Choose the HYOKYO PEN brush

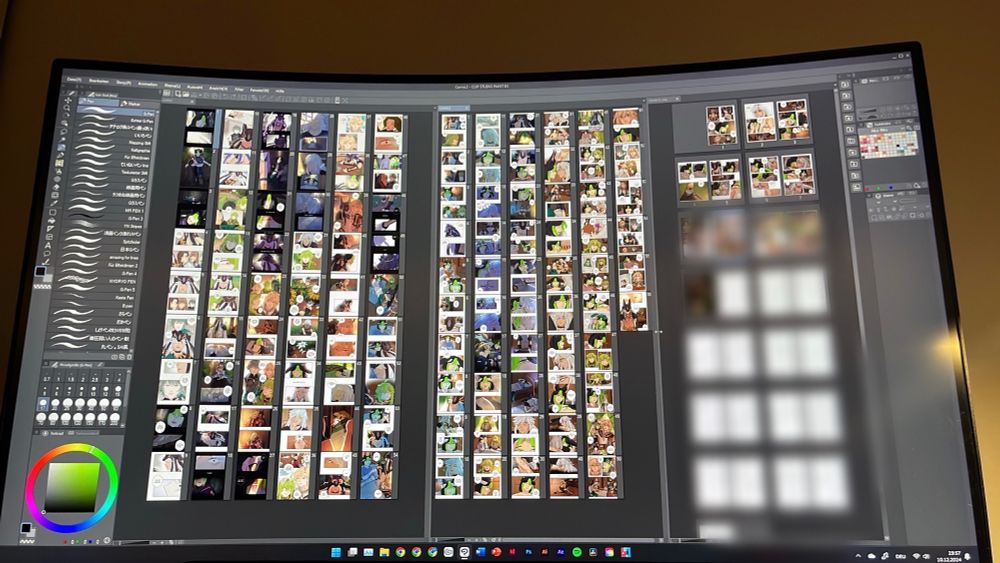pos(98,281)
